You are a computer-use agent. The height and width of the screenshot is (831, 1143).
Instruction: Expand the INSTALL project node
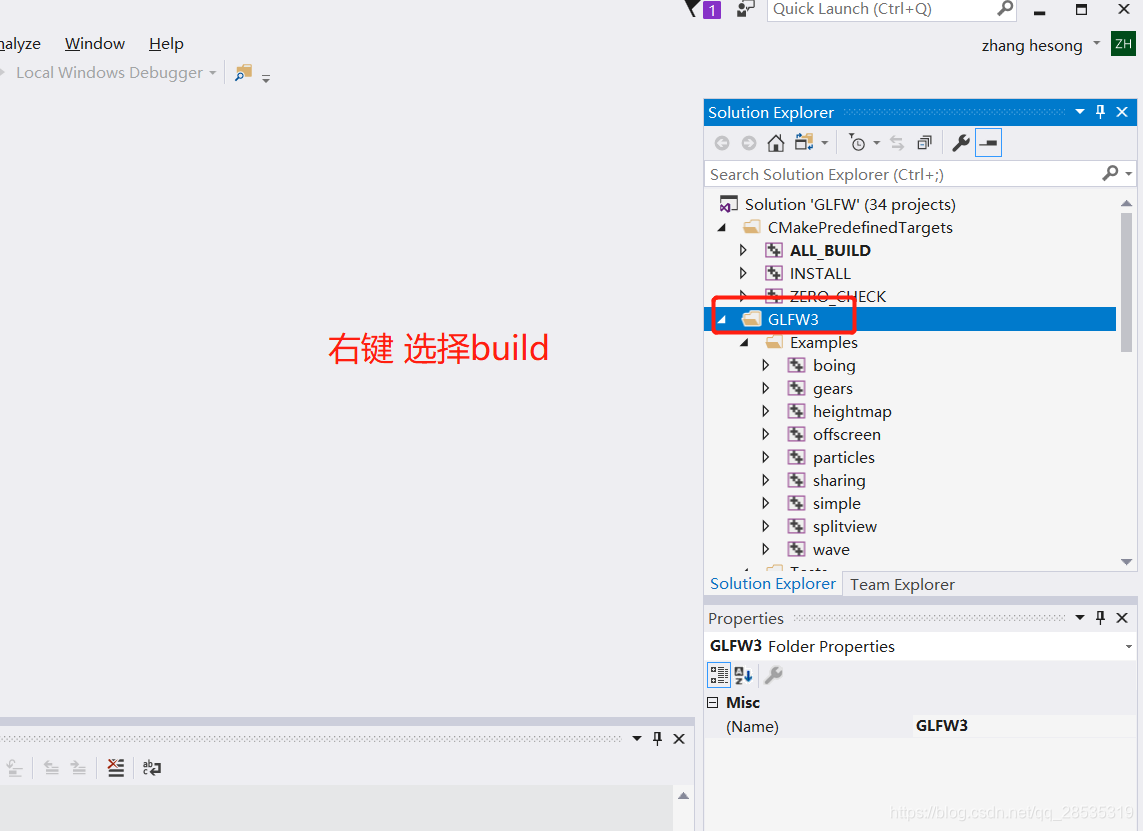(x=743, y=273)
